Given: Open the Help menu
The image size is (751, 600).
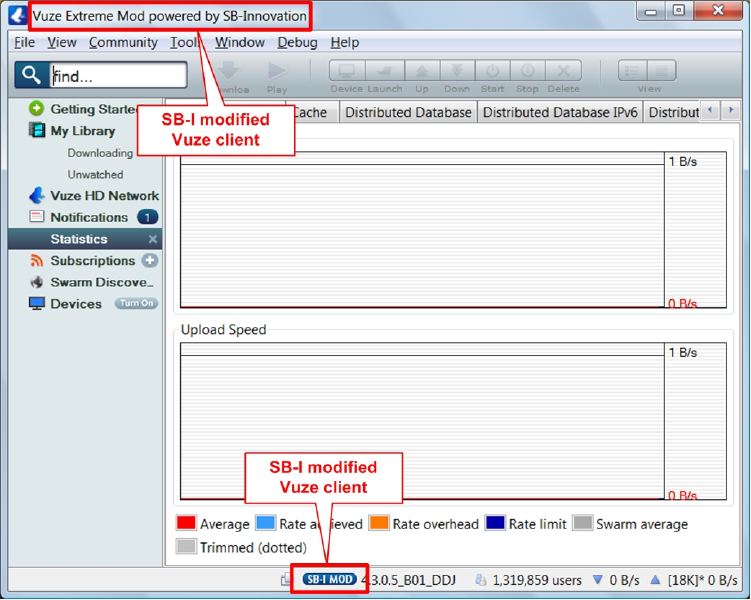Looking at the screenshot, I should click(344, 43).
